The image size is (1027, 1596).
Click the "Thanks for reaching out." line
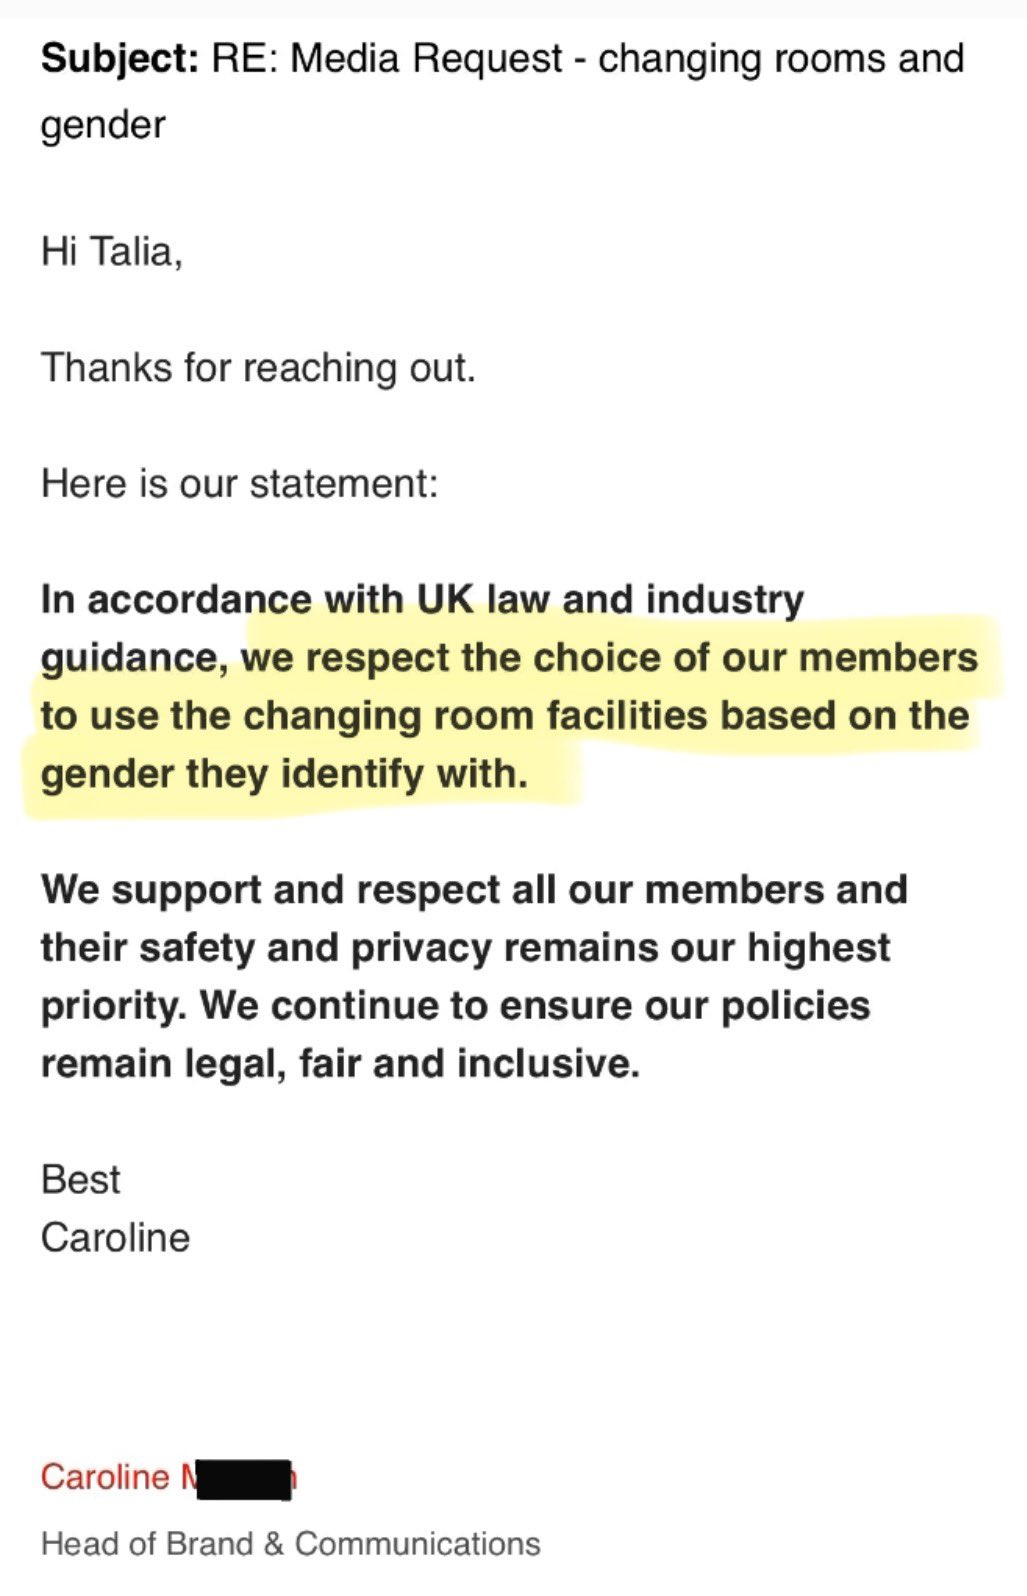pyautogui.click(x=258, y=368)
